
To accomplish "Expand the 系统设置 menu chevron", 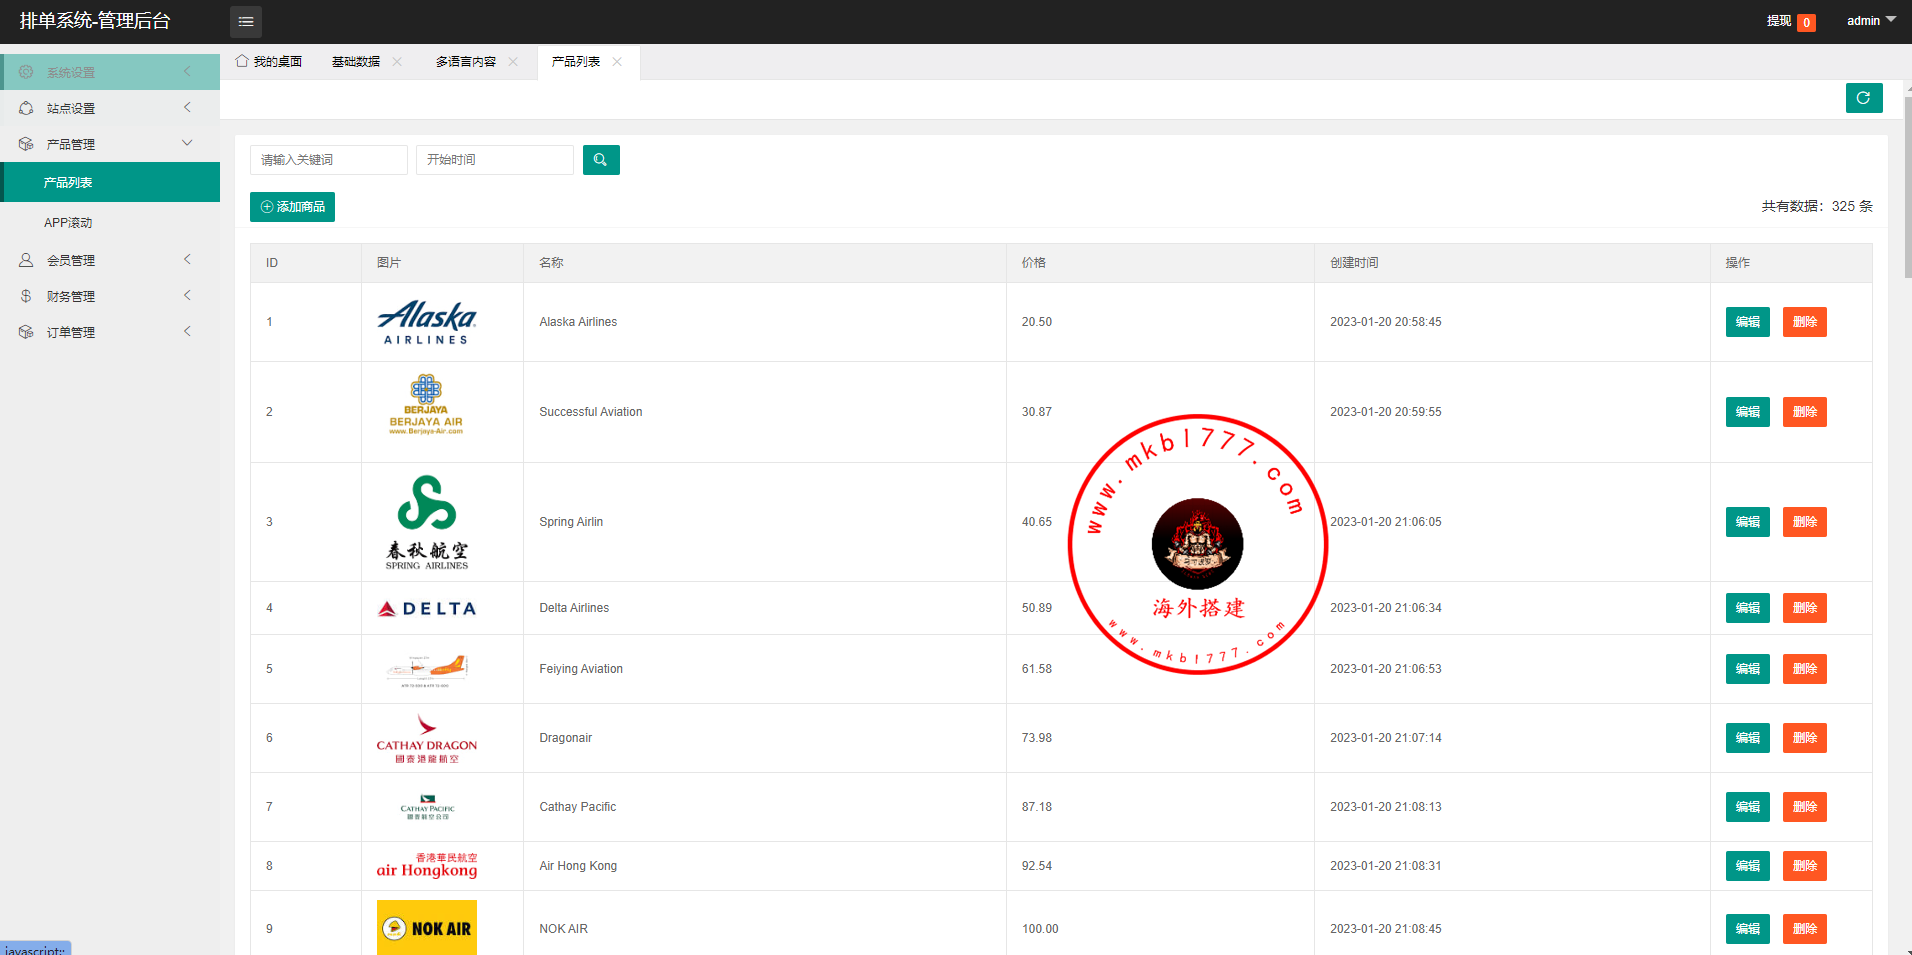I will click(187, 71).
